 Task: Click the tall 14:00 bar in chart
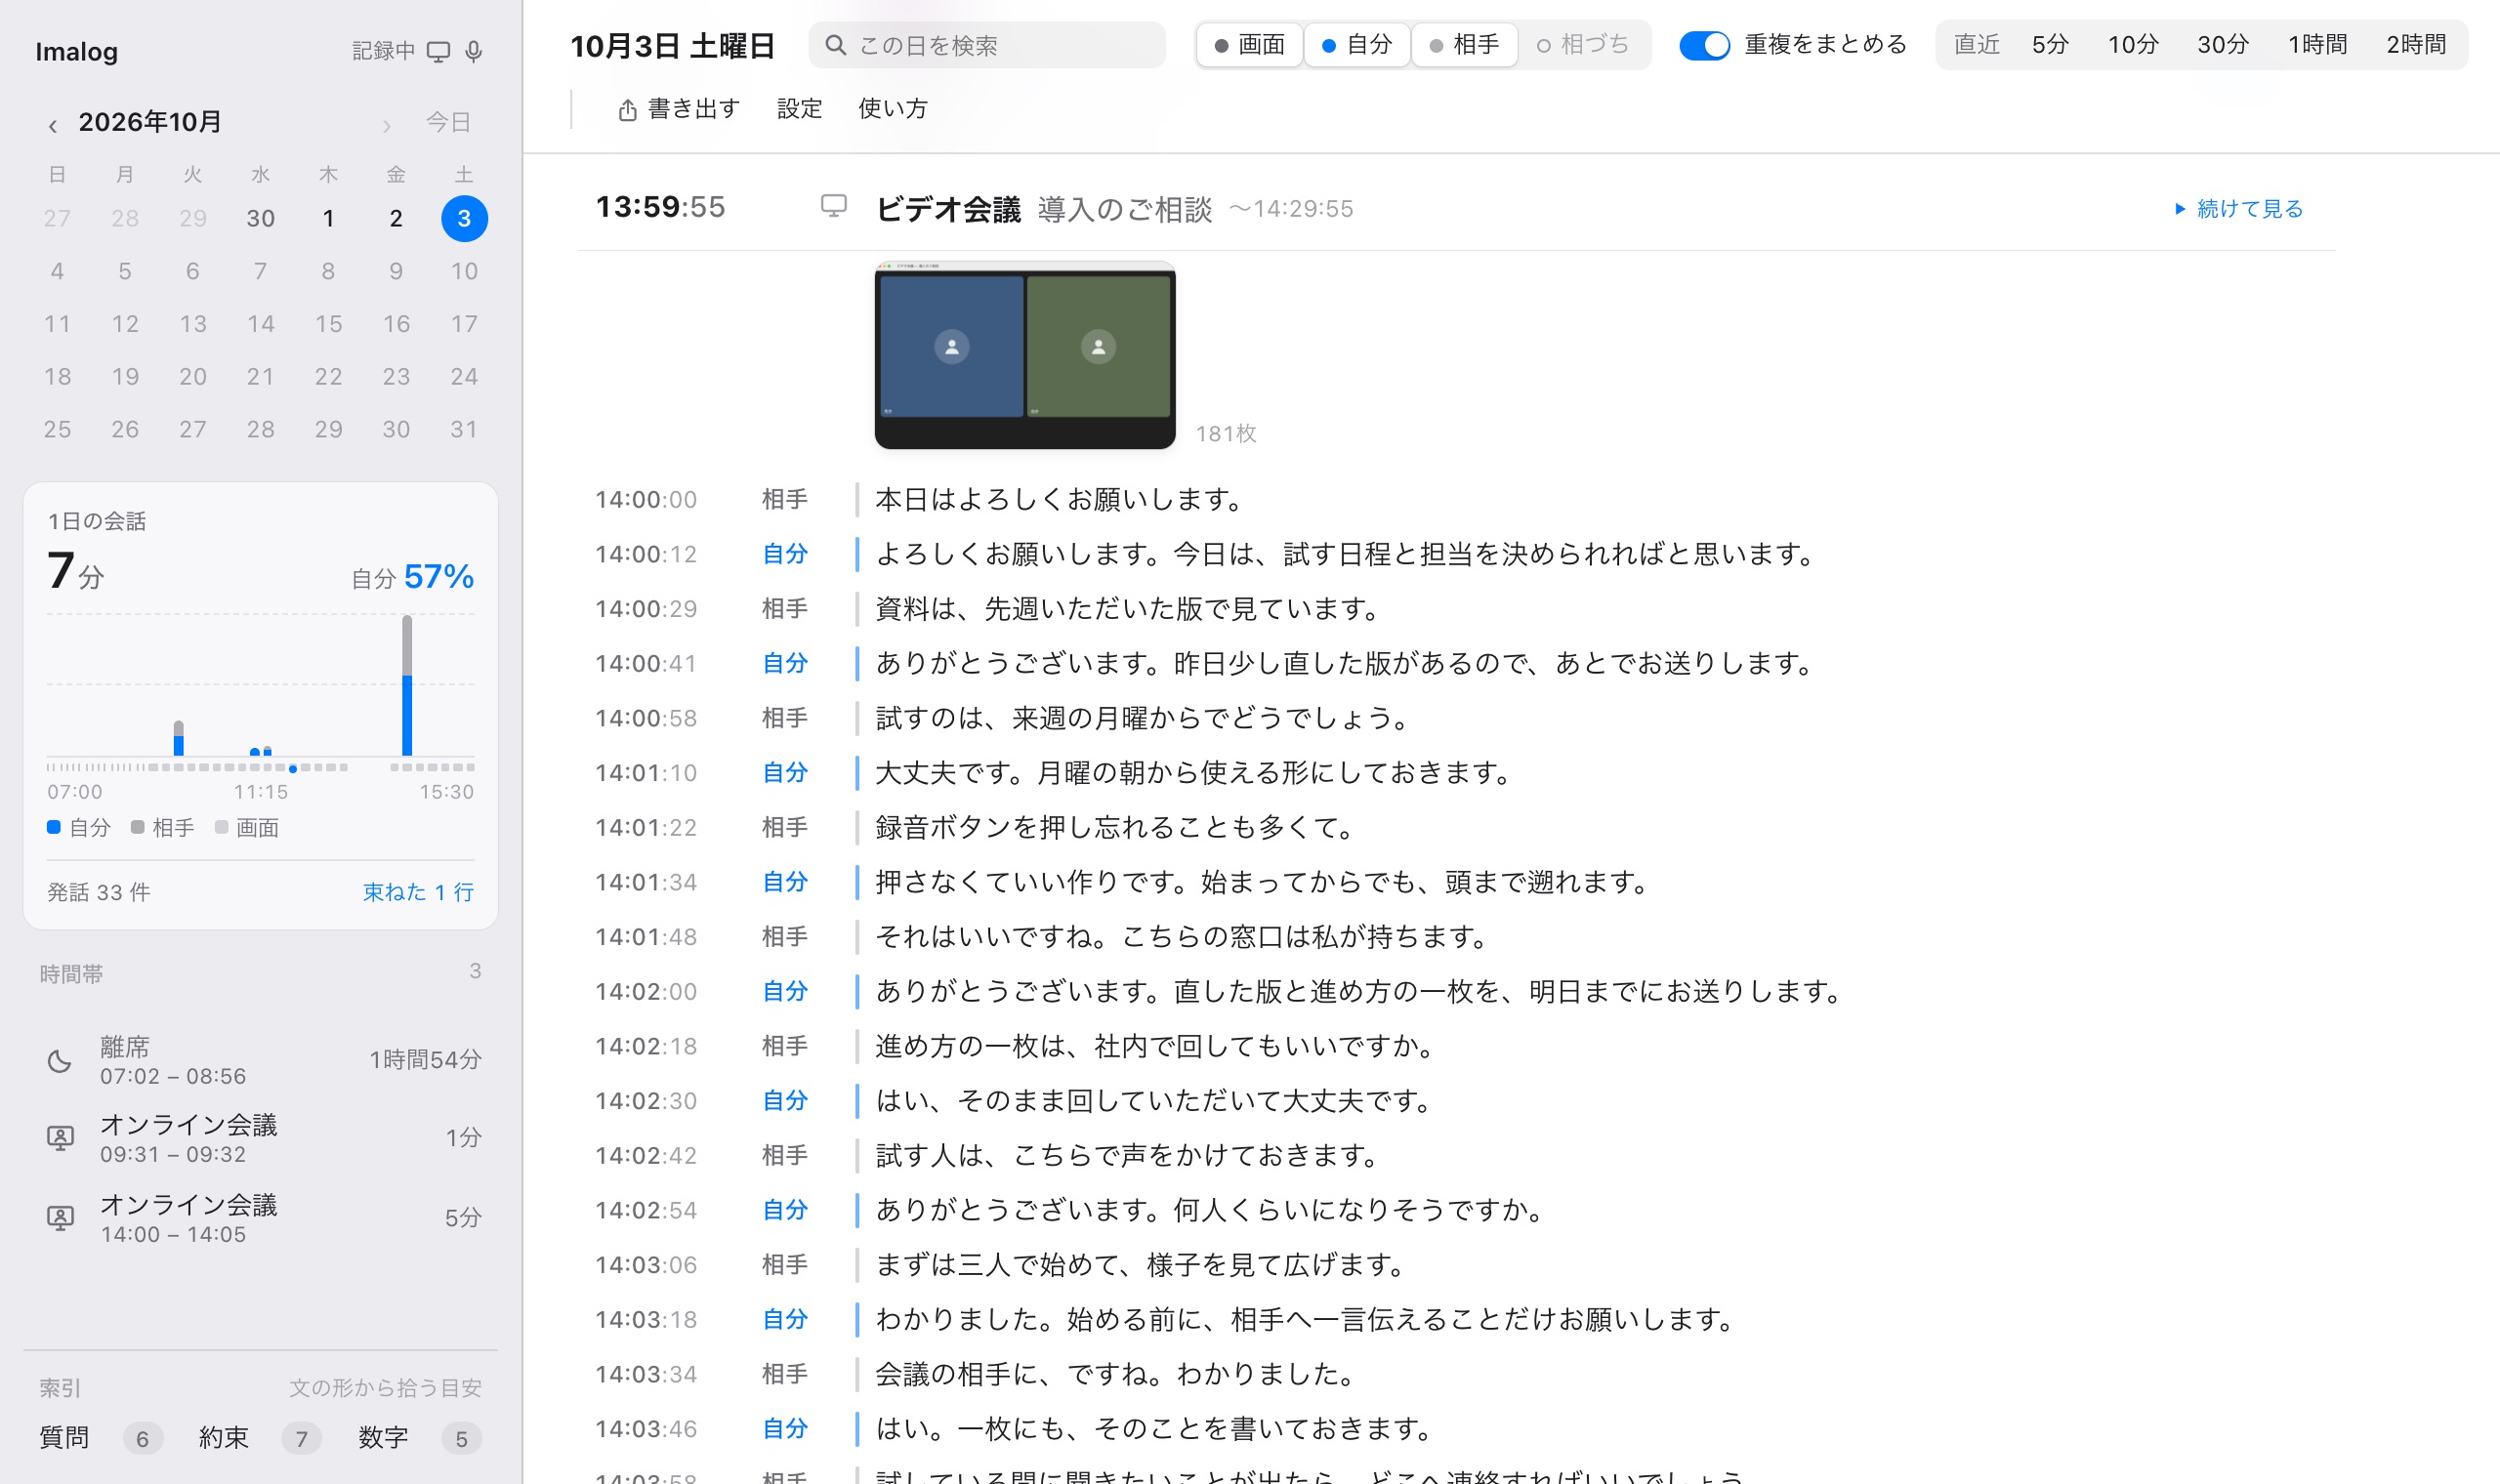click(407, 686)
